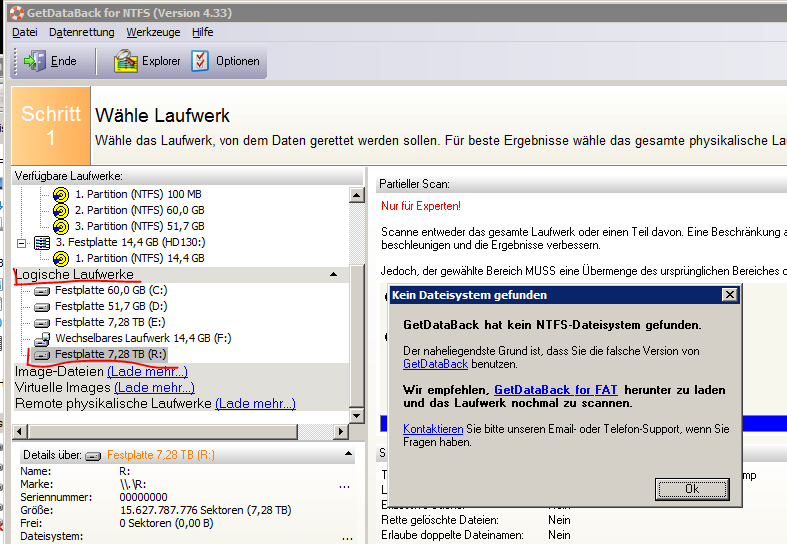The height and width of the screenshot is (544, 787).
Task: Open the Datei menu
Action: 25,32
